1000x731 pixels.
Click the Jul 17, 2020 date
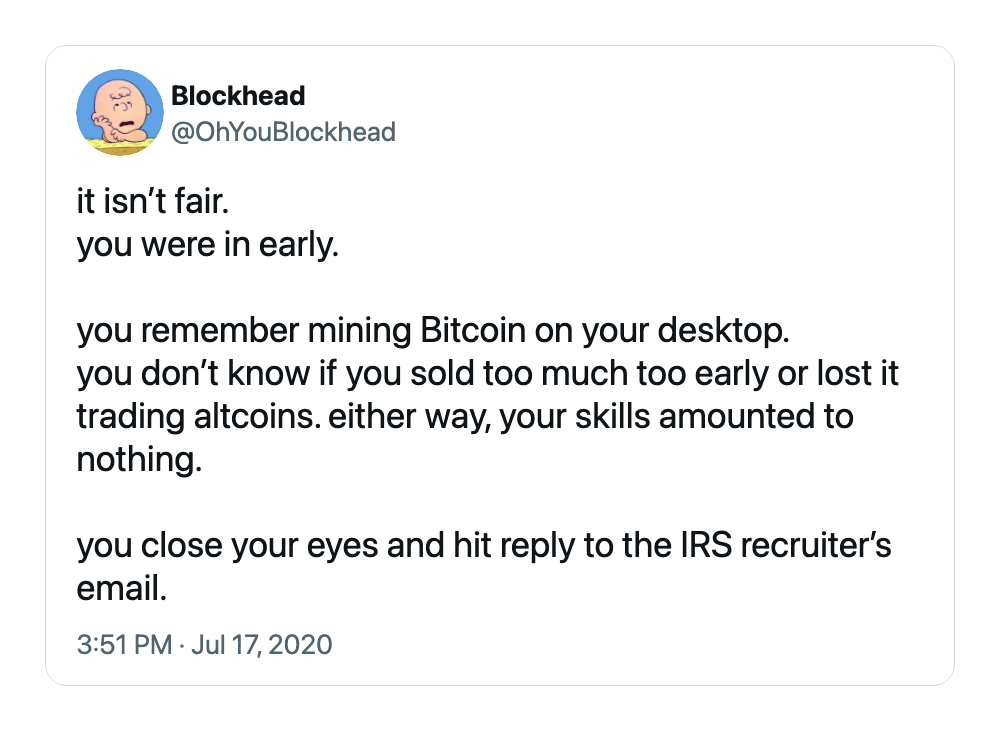(x=261, y=644)
